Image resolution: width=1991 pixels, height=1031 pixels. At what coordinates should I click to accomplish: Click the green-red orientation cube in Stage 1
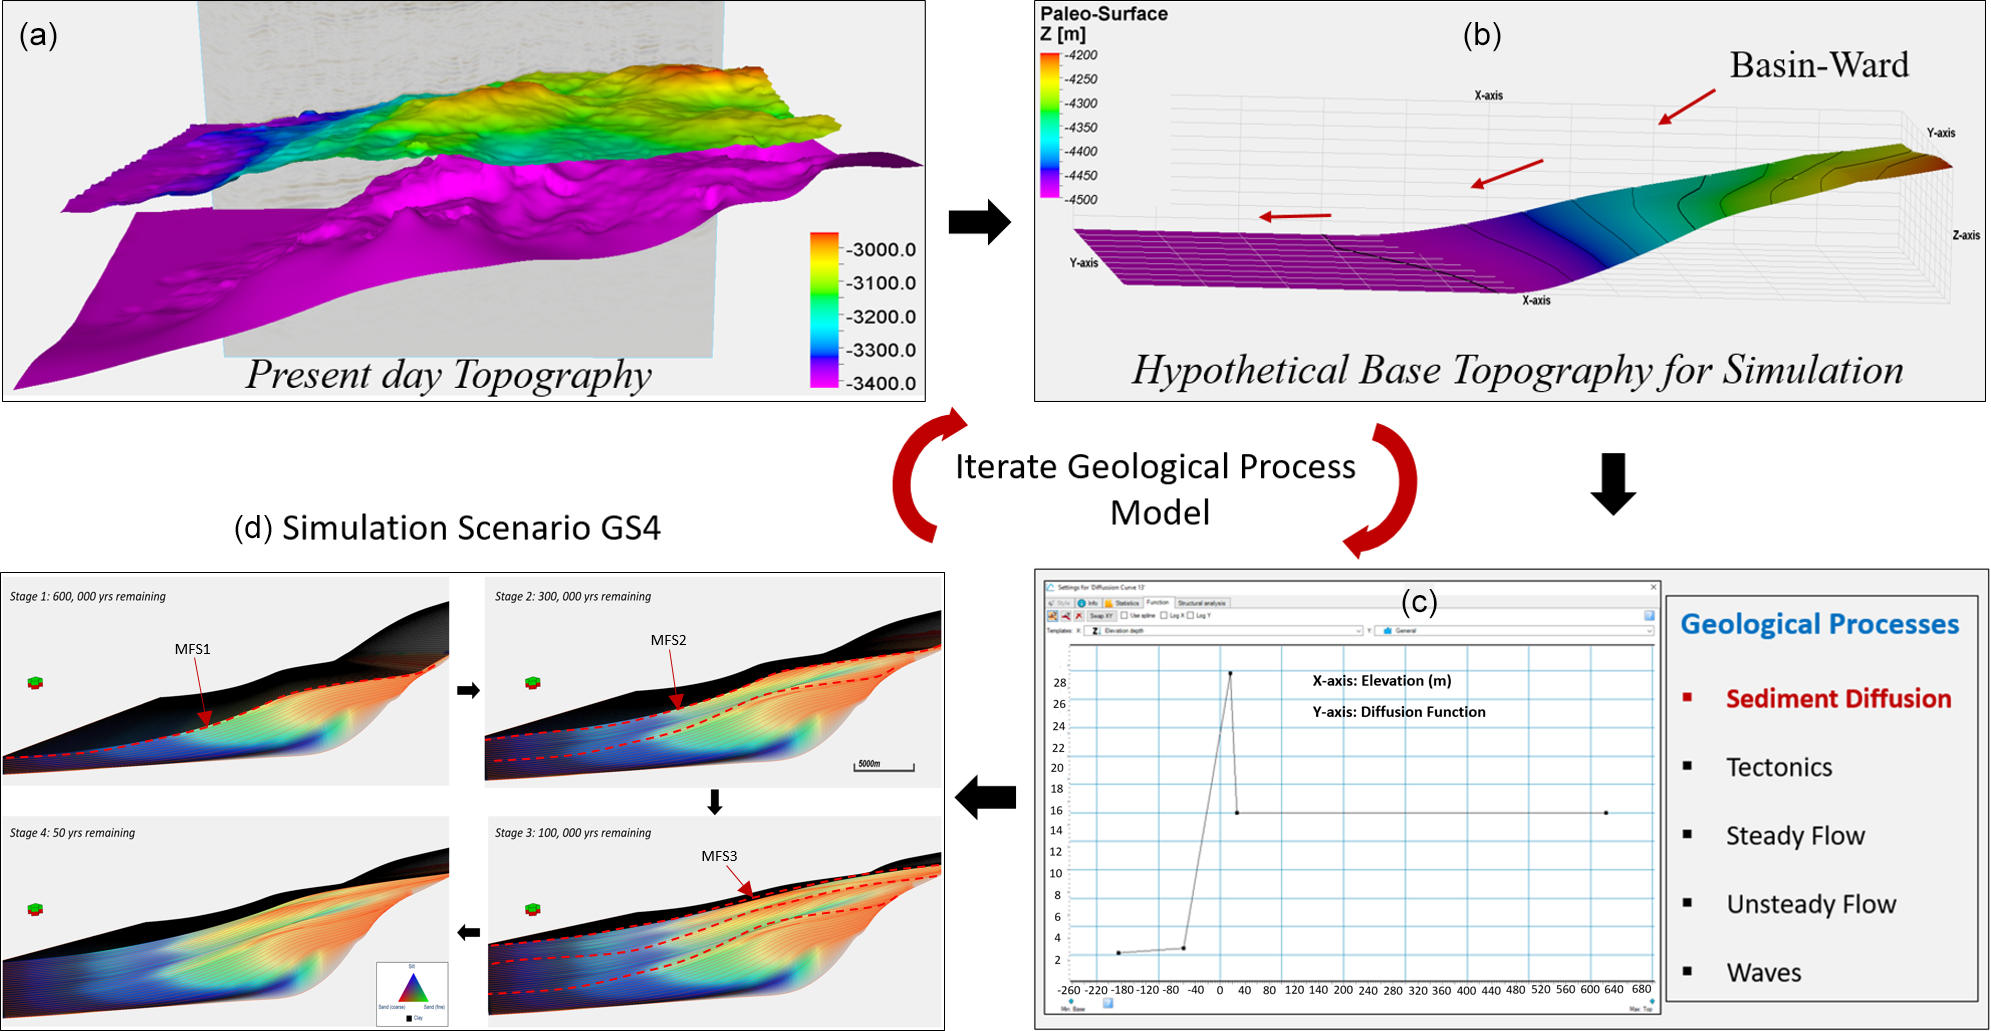coord(35,683)
